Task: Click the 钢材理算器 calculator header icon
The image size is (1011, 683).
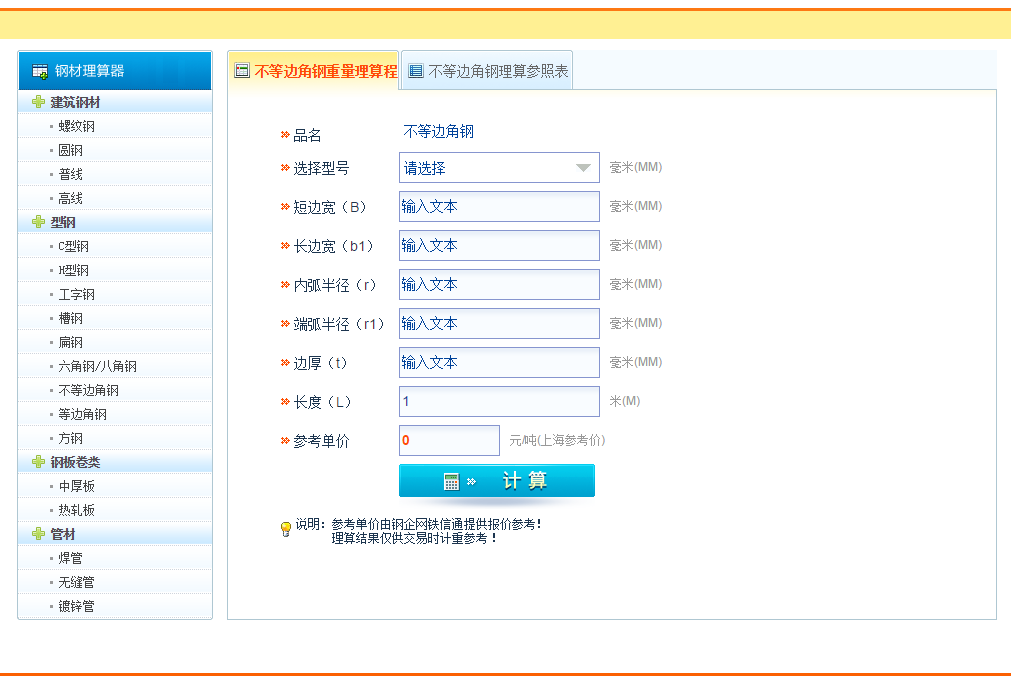Action: point(40,71)
